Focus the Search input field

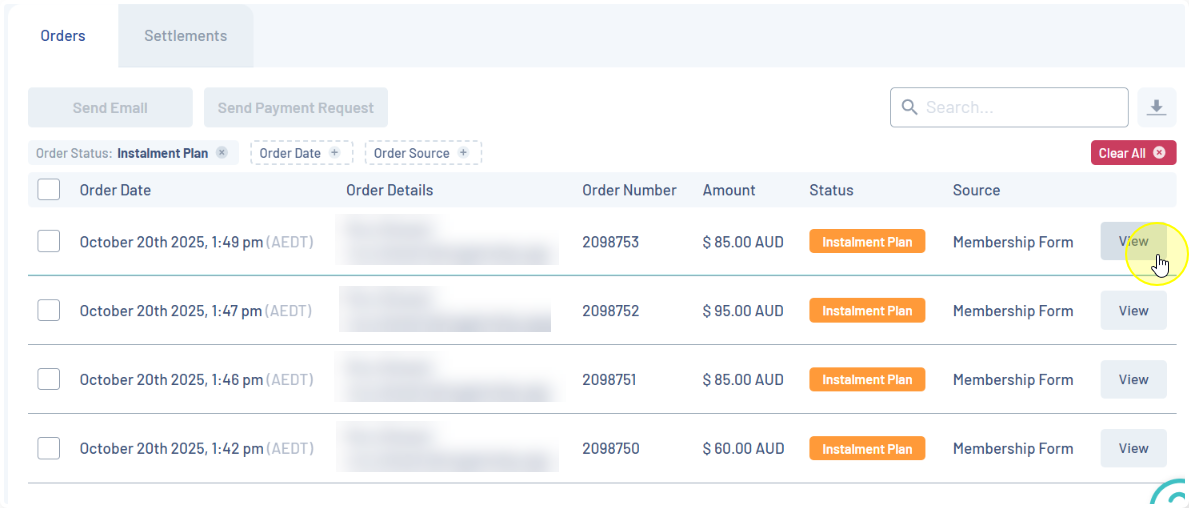[1009, 108]
